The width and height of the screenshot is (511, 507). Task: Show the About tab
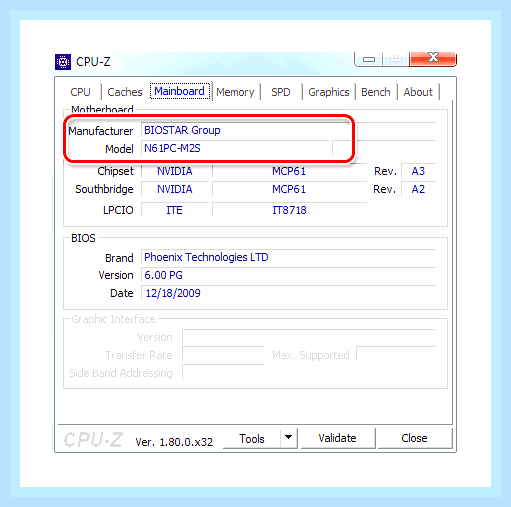[x=418, y=92]
